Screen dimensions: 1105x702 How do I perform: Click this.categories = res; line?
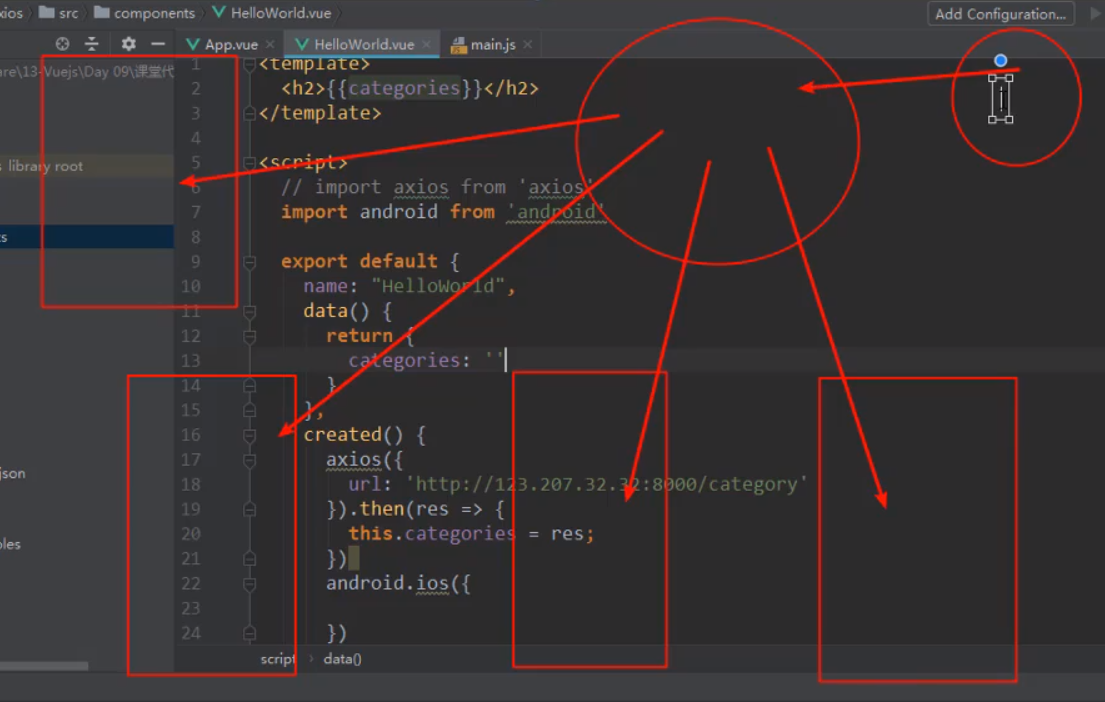pos(471,534)
